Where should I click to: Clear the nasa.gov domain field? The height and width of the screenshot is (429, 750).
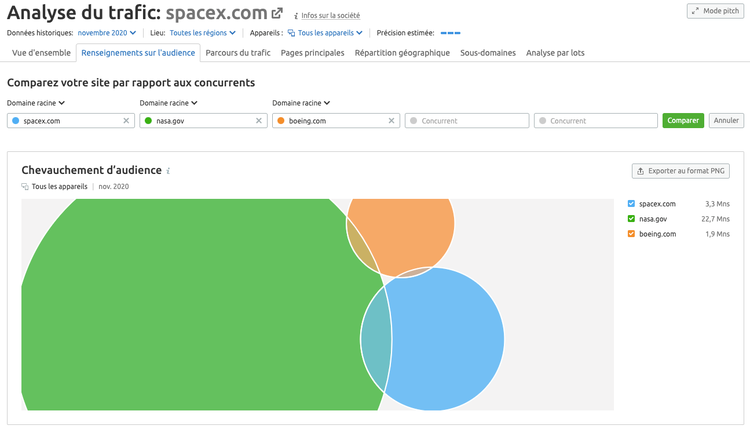(259, 121)
